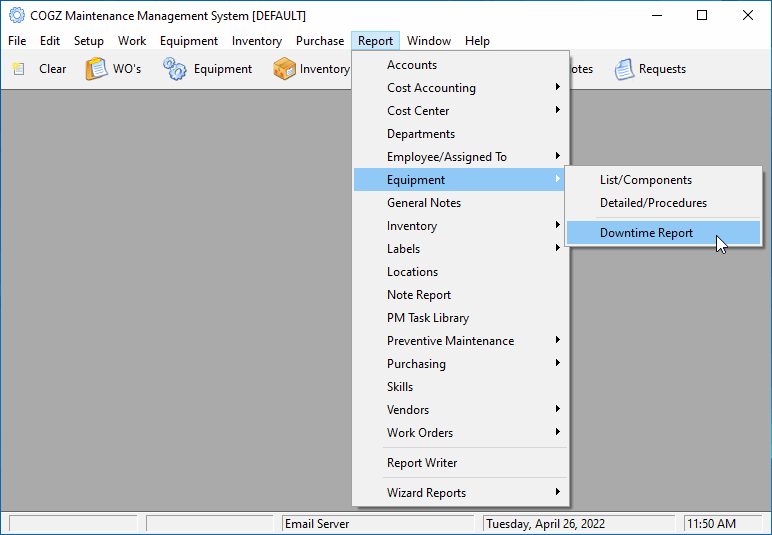
Task: Select Locations report
Action: pos(461,272)
